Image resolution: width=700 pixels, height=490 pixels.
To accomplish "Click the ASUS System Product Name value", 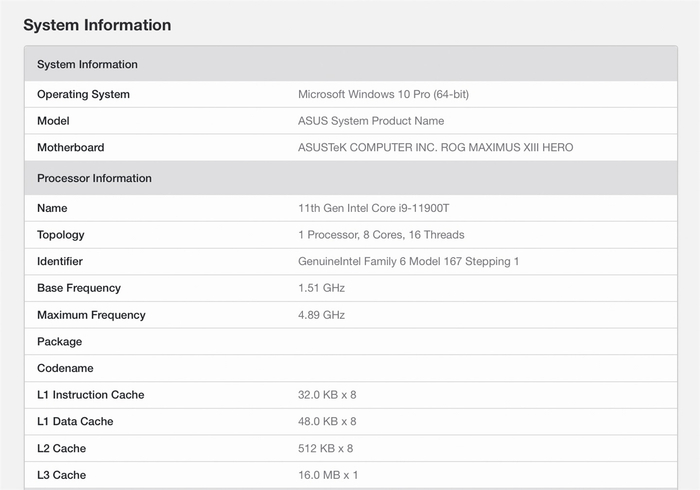I will pyautogui.click(x=371, y=121).
